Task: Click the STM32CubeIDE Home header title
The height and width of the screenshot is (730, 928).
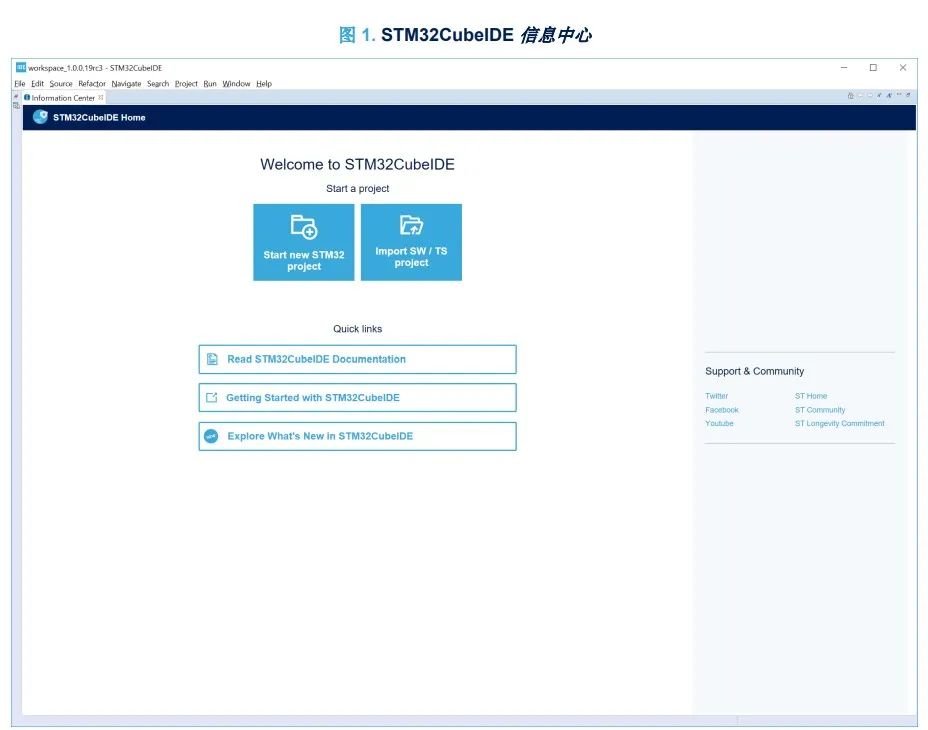Action: (99, 117)
